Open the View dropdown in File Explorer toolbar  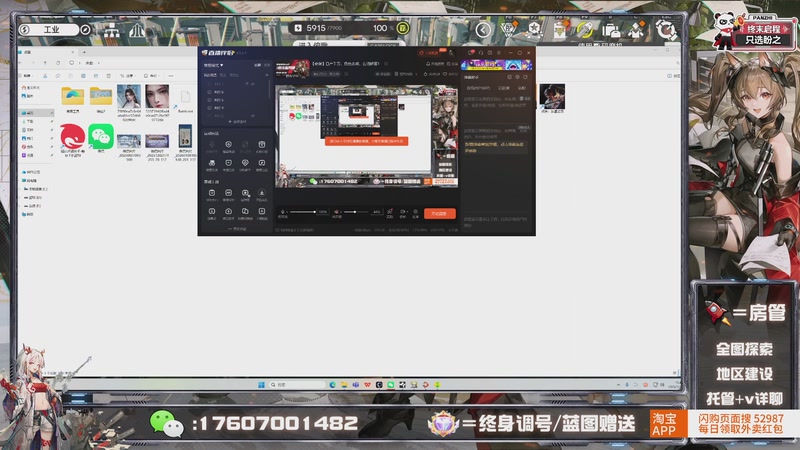(151, 76)
